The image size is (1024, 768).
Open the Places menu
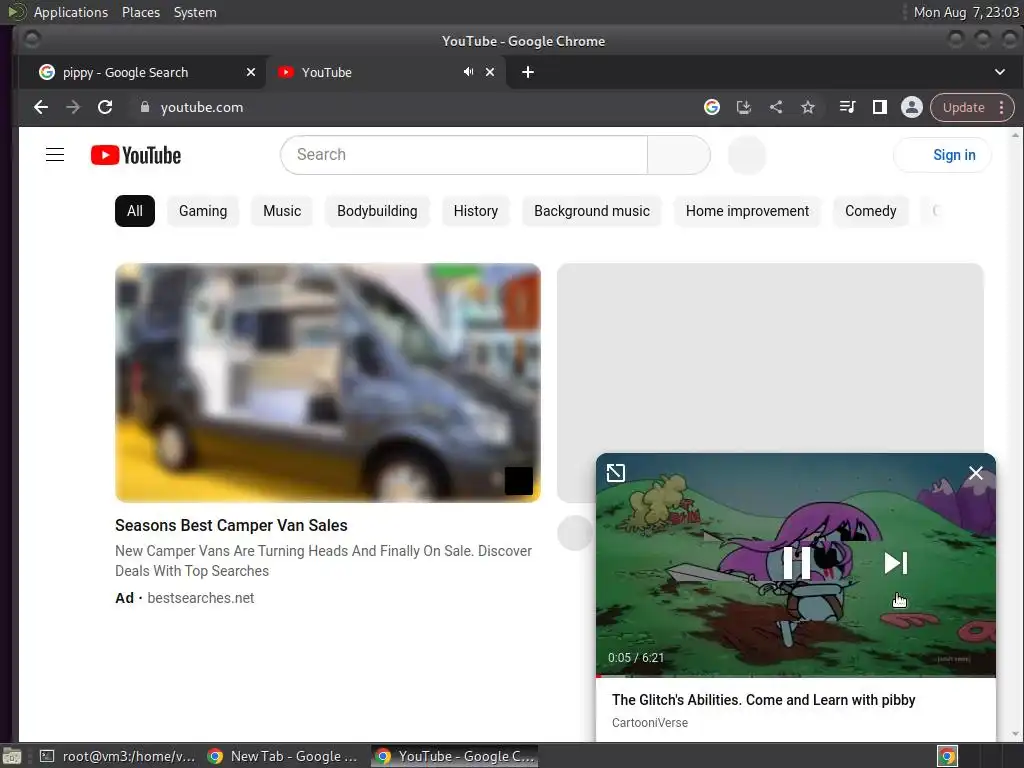coord(141,12)
